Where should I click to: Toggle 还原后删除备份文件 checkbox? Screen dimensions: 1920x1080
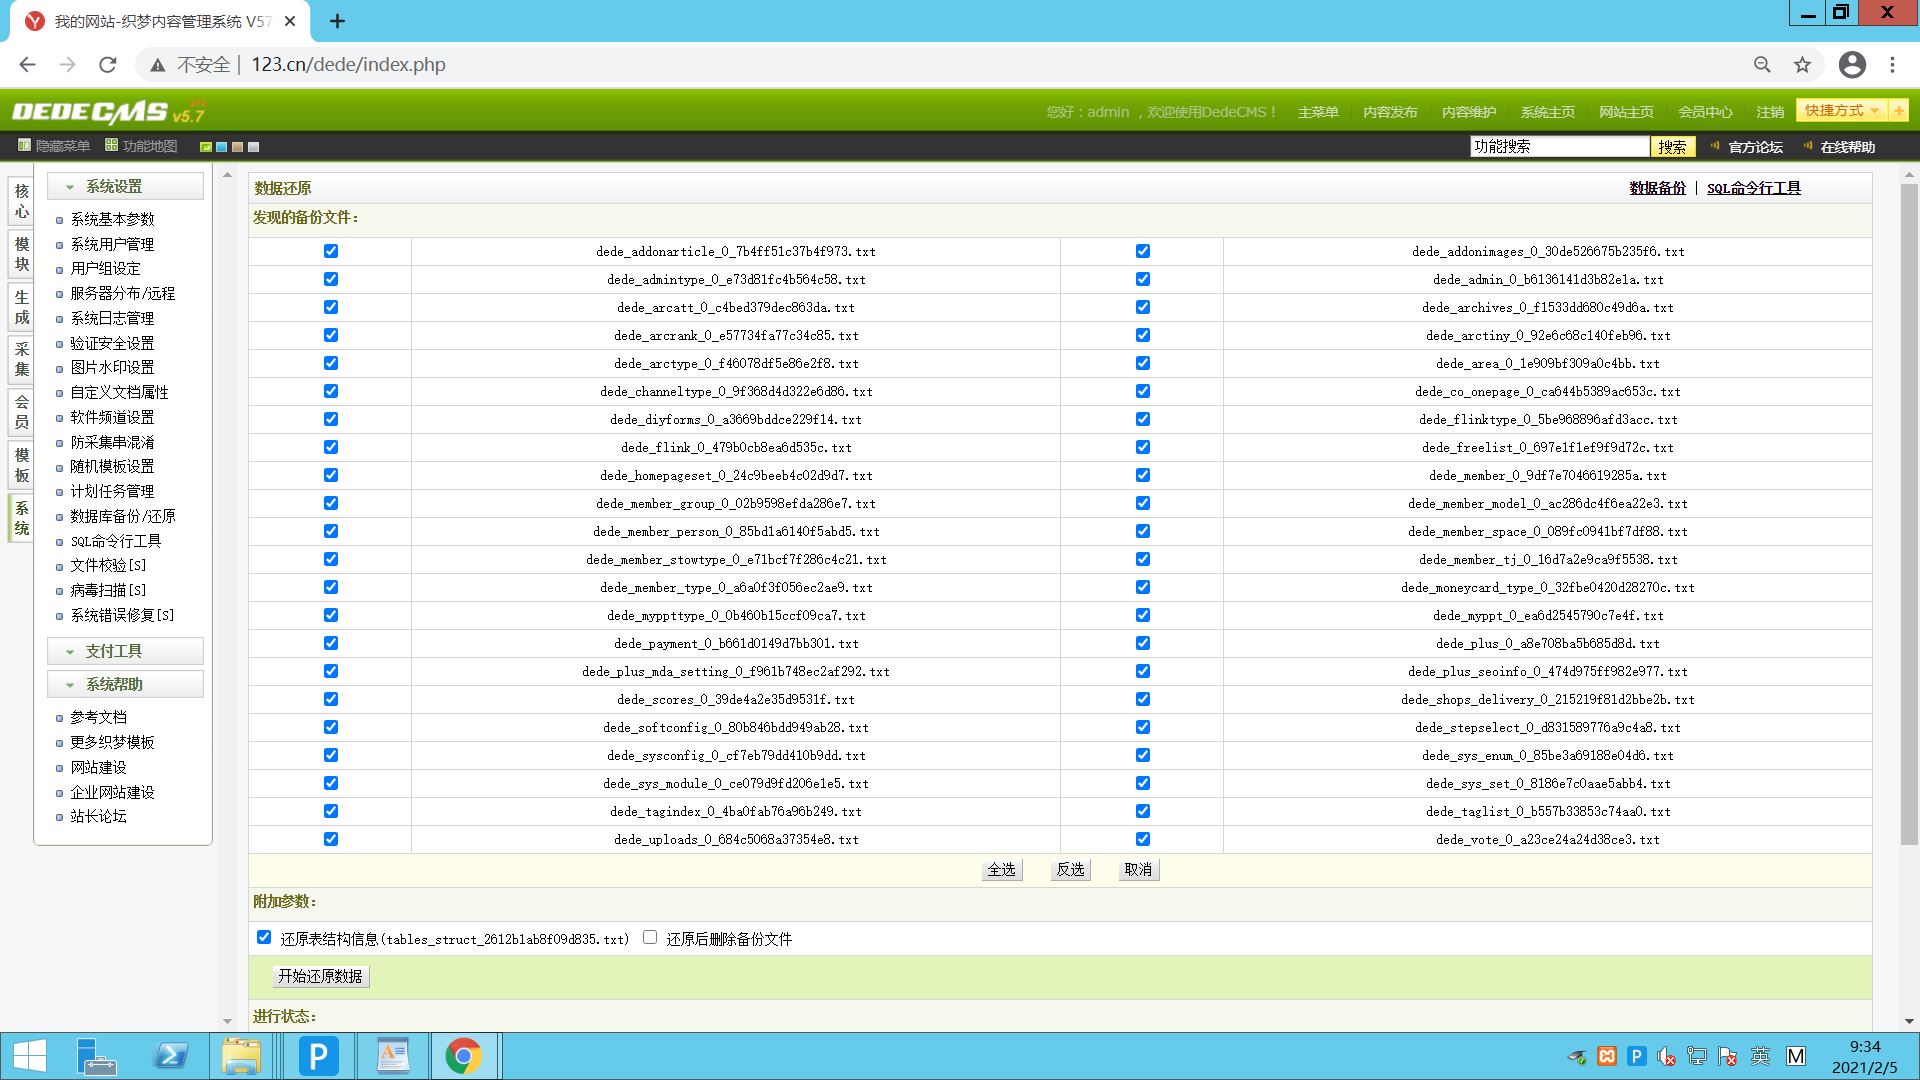click(650, 937)
